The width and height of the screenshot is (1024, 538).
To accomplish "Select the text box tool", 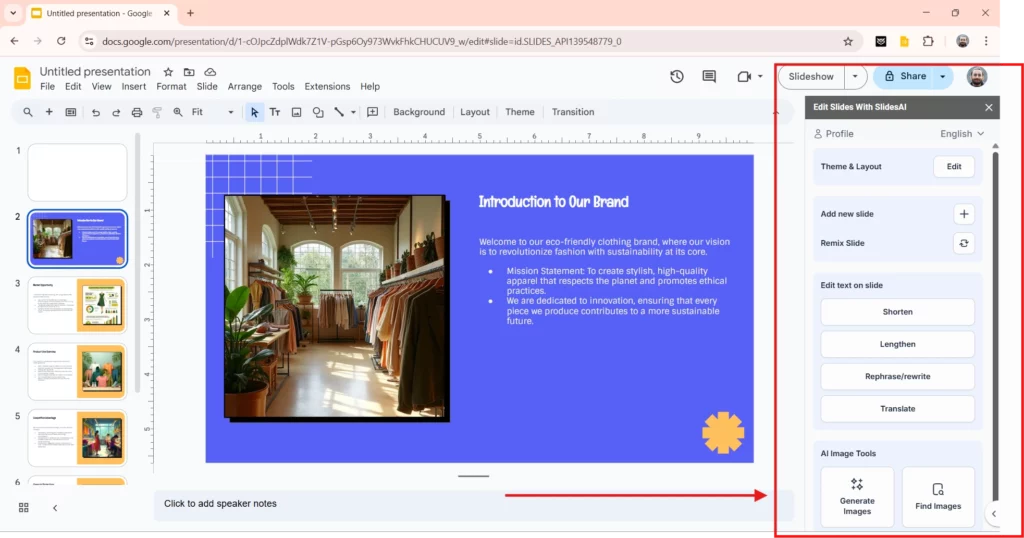I will pos(275,113).
